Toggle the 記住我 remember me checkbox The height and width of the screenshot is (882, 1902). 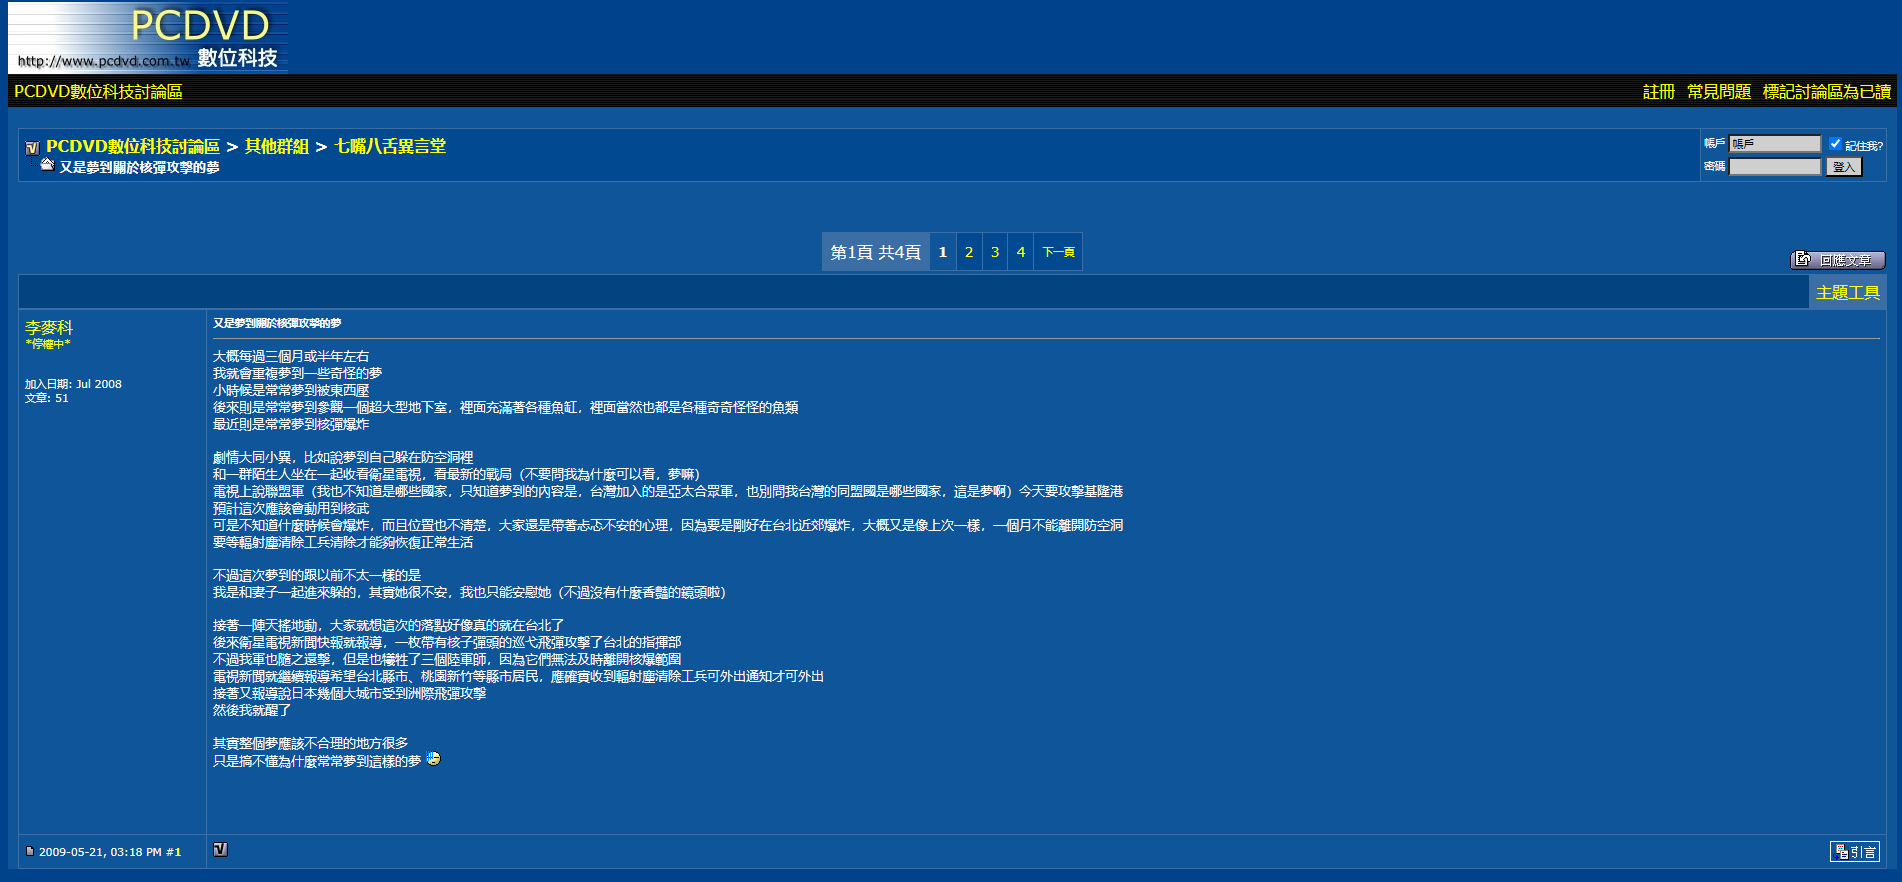(1835, 144)
